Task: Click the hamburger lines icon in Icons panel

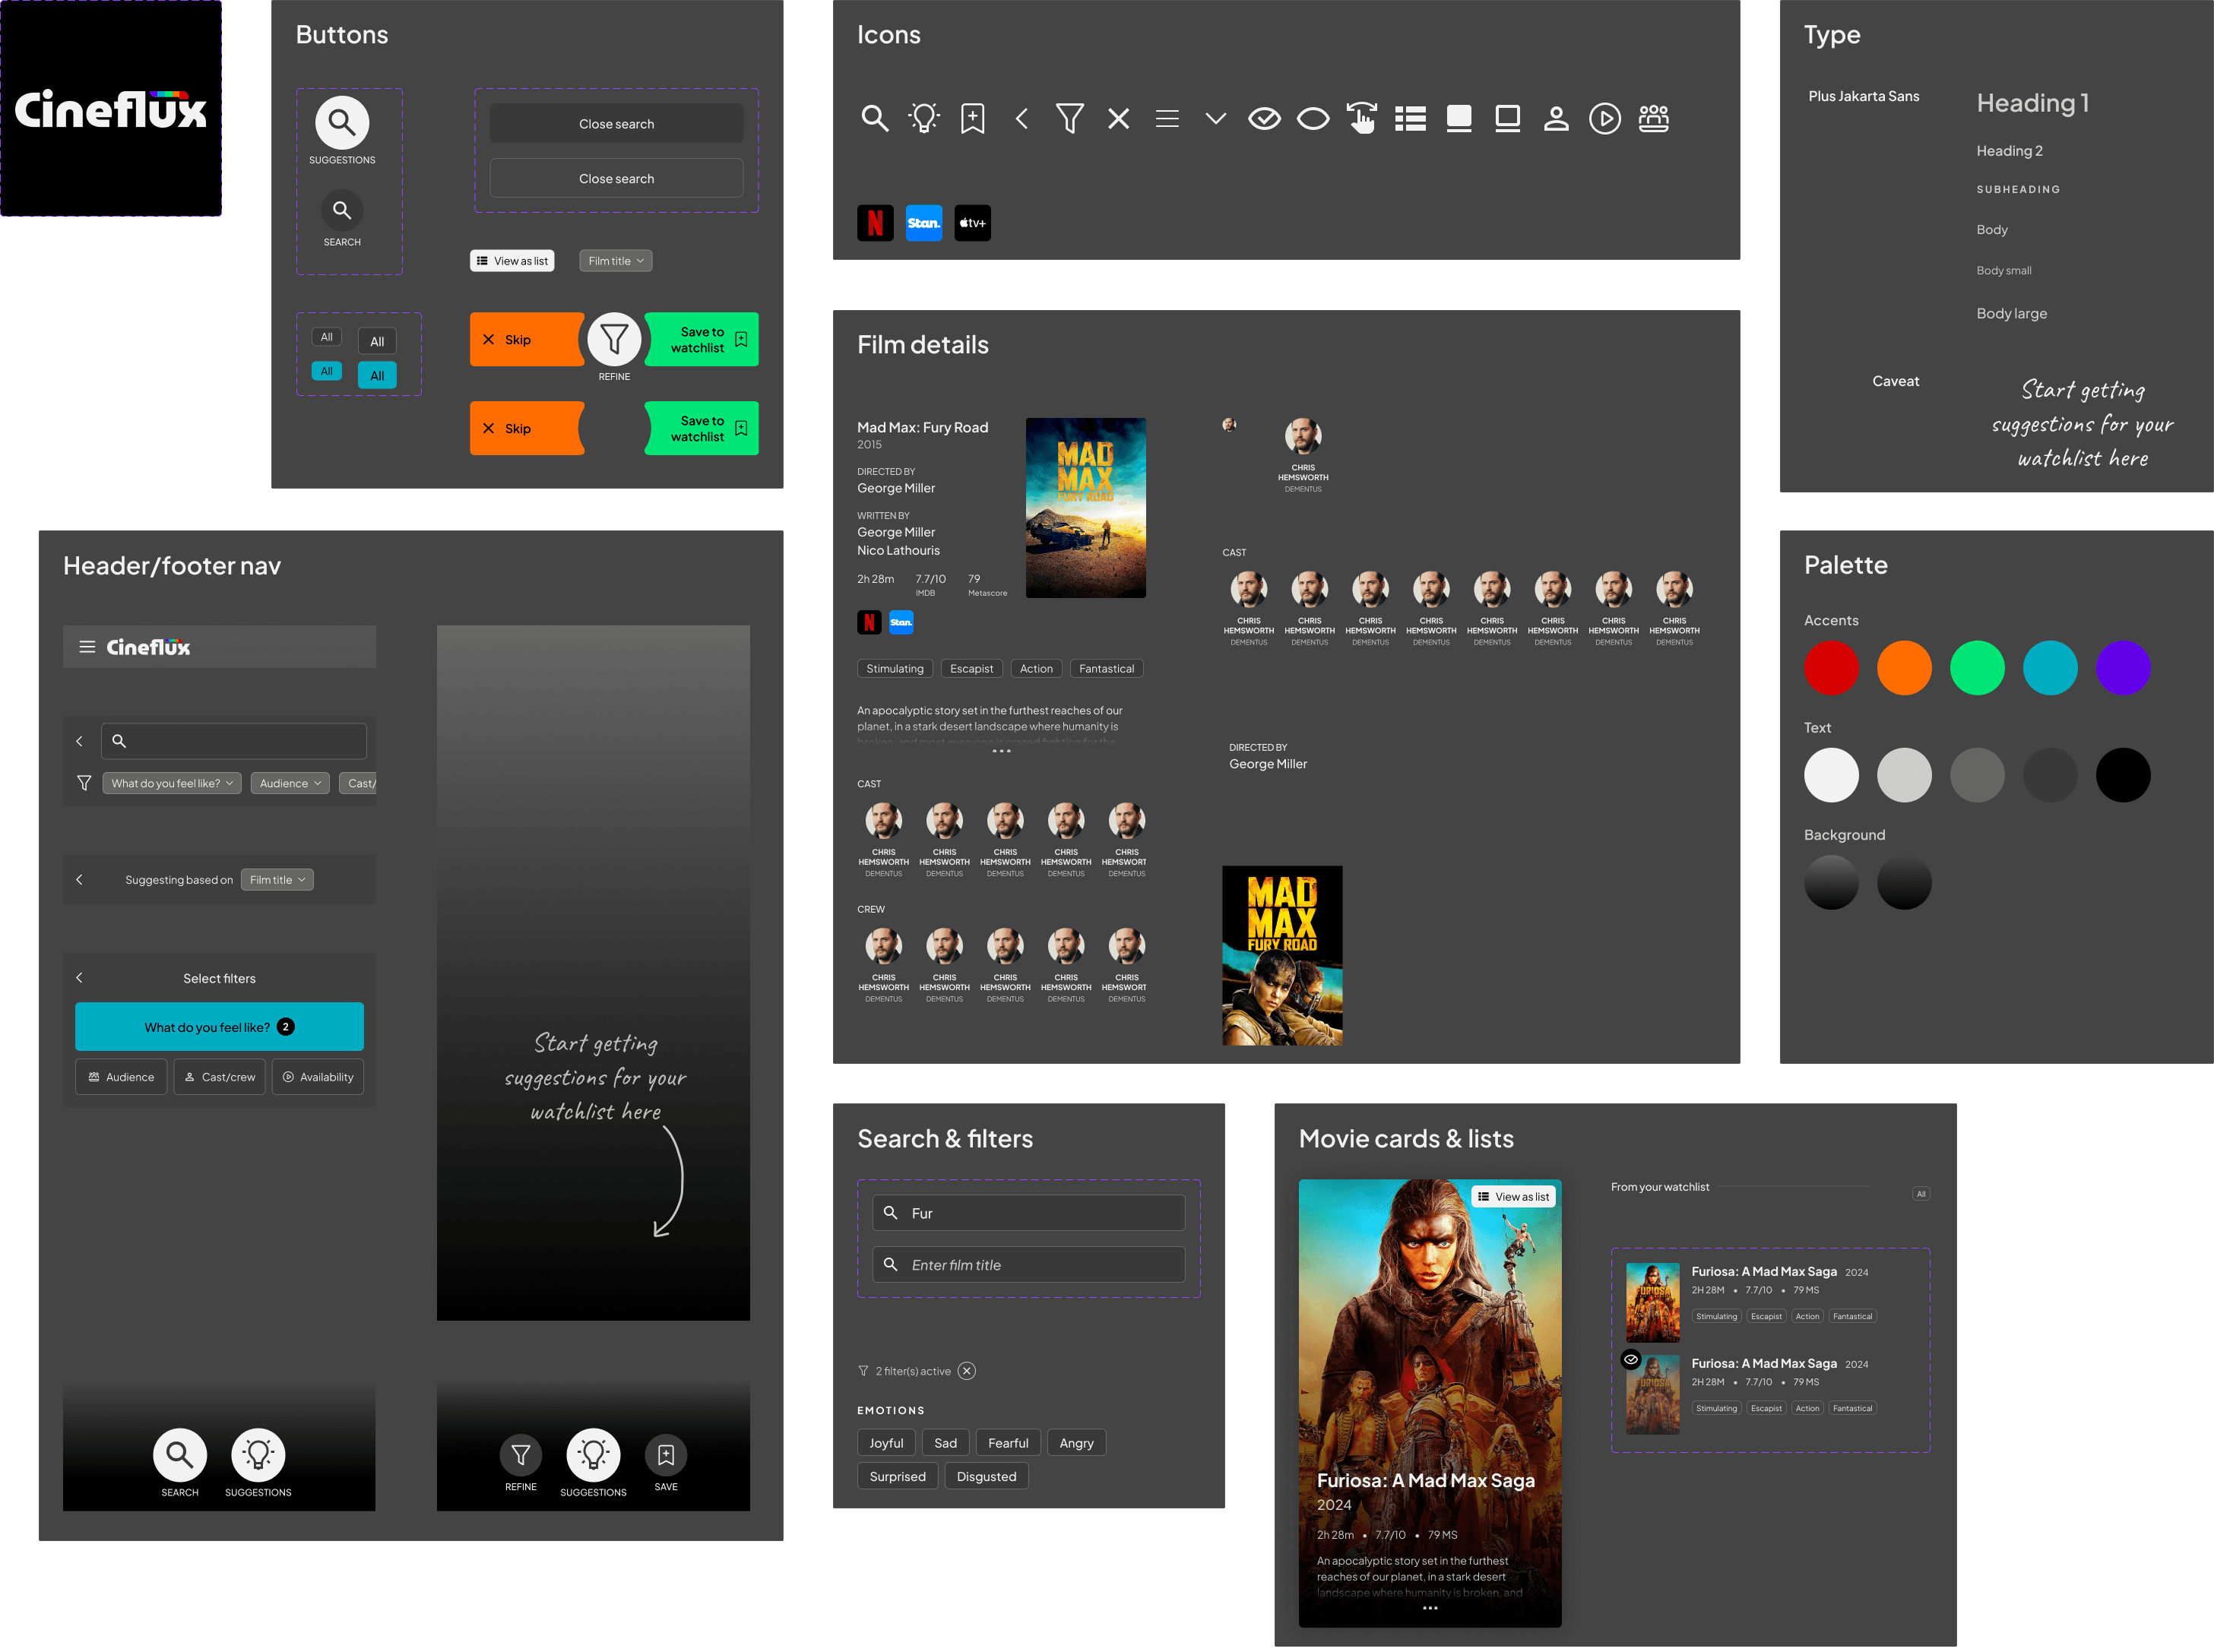Action: click(x=1166, y=119)
